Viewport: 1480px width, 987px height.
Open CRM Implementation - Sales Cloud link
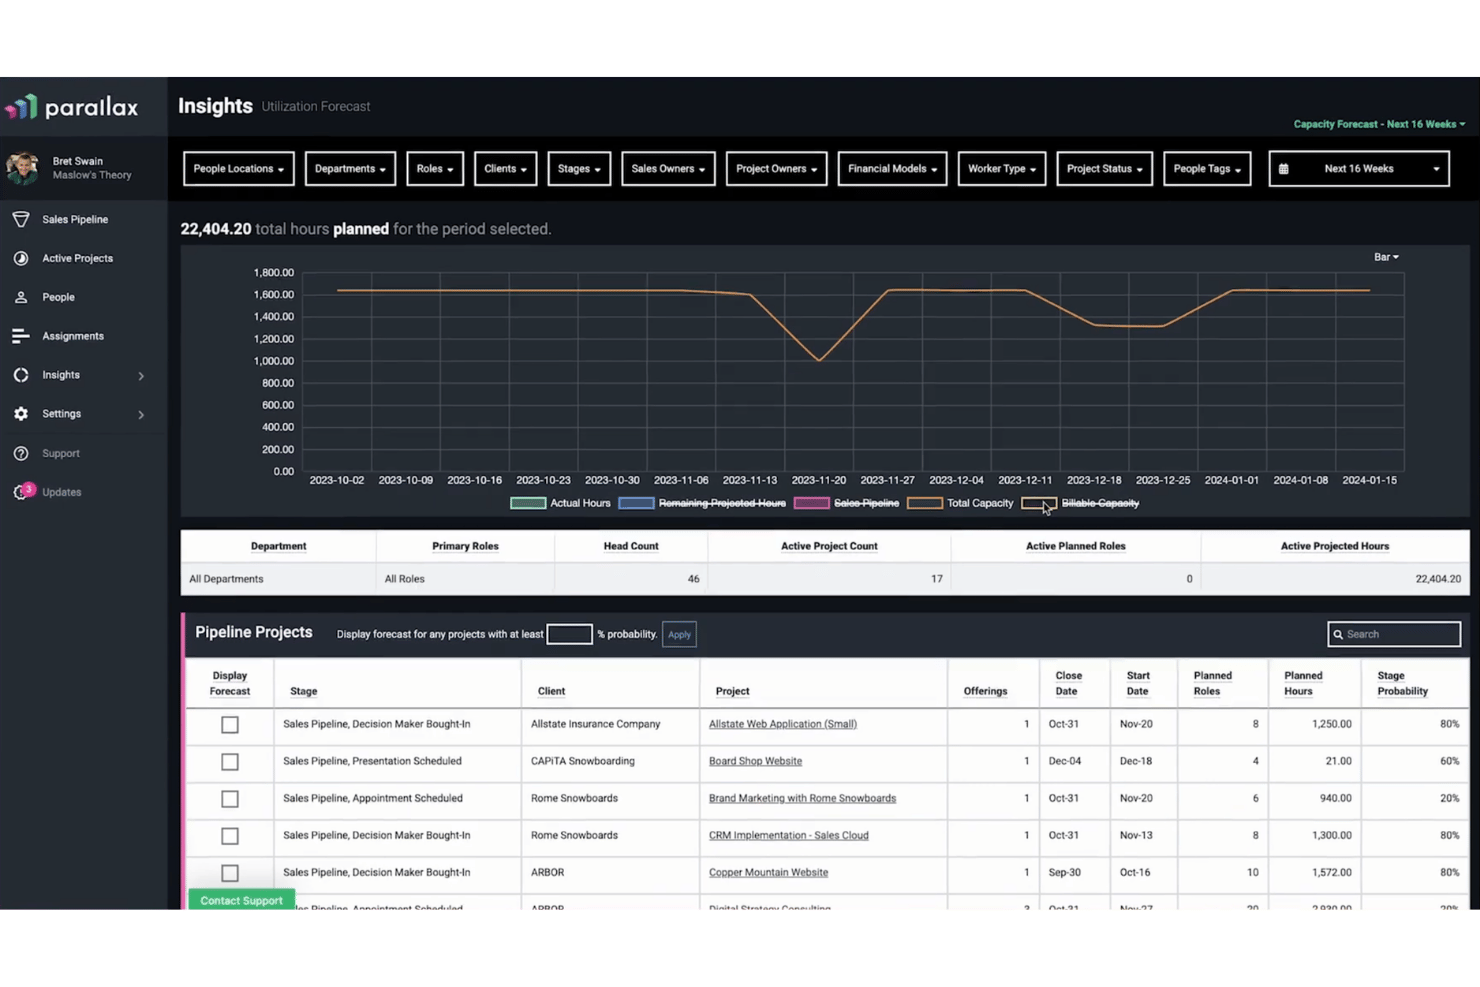[788, 835]
